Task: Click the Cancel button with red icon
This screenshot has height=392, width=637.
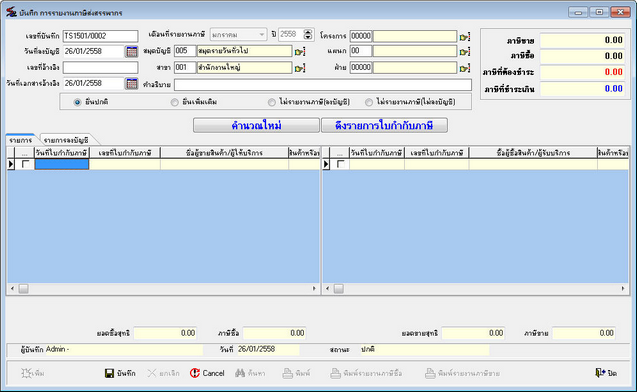Action: (207, 373)
